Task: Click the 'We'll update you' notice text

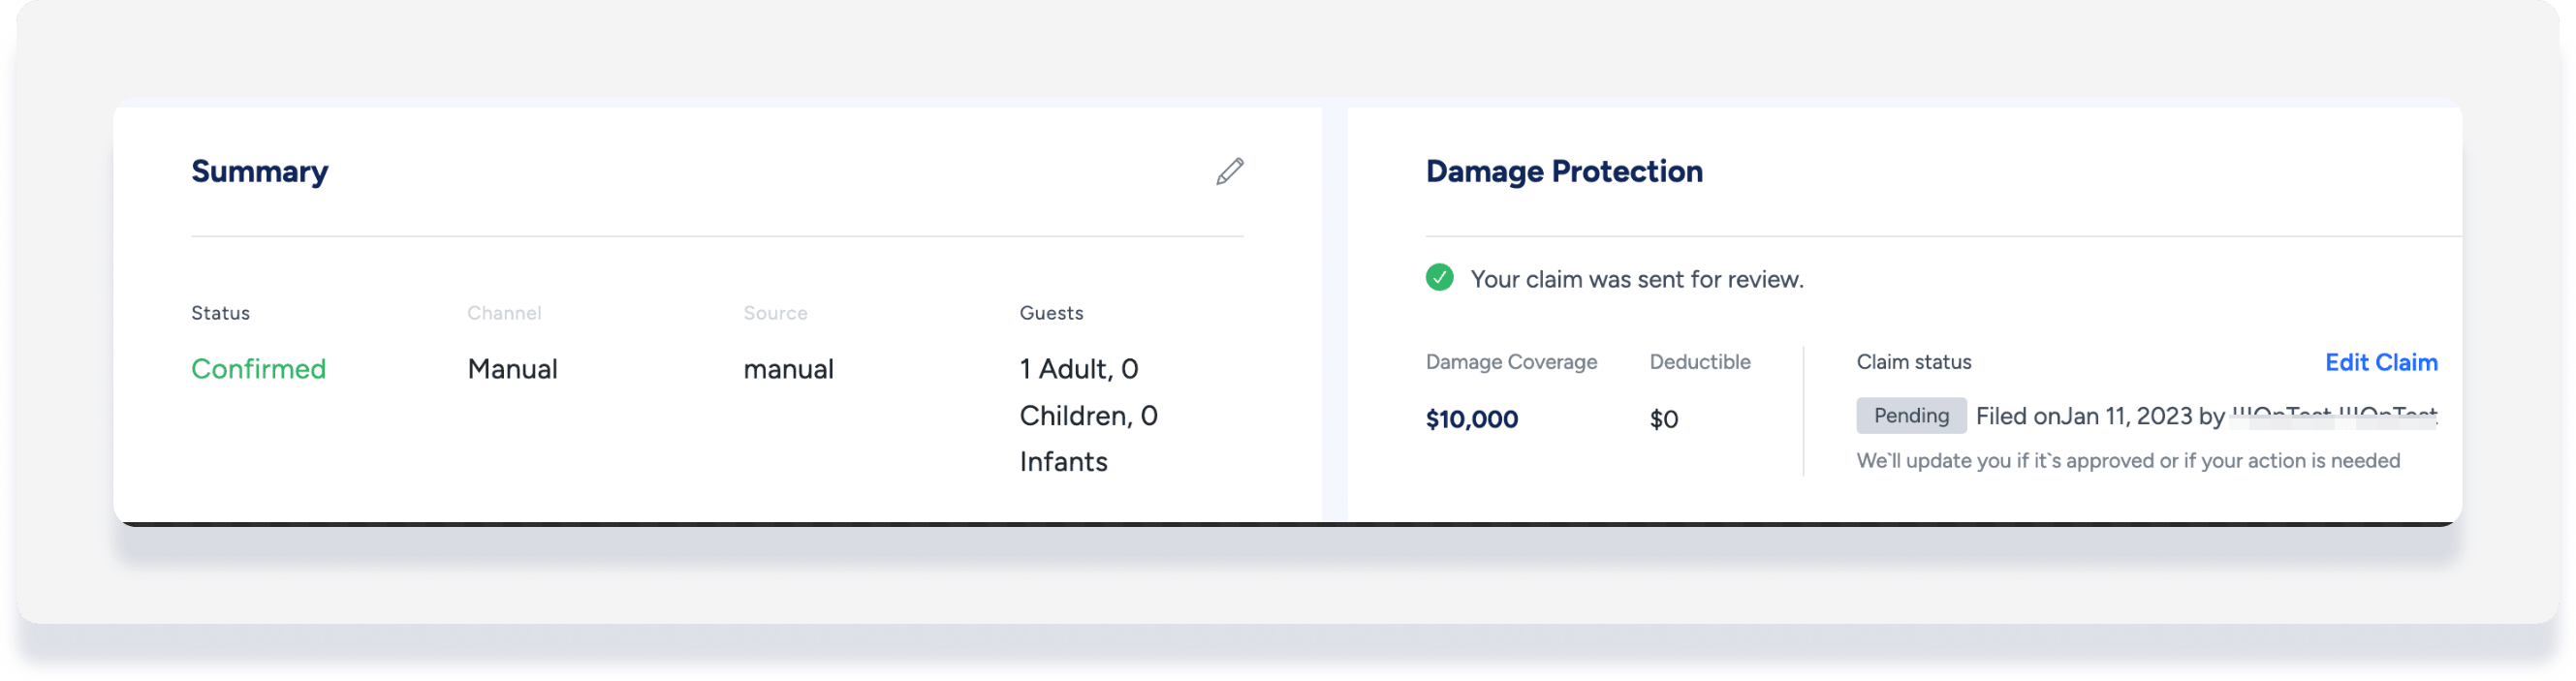Action: point(2127,461)
